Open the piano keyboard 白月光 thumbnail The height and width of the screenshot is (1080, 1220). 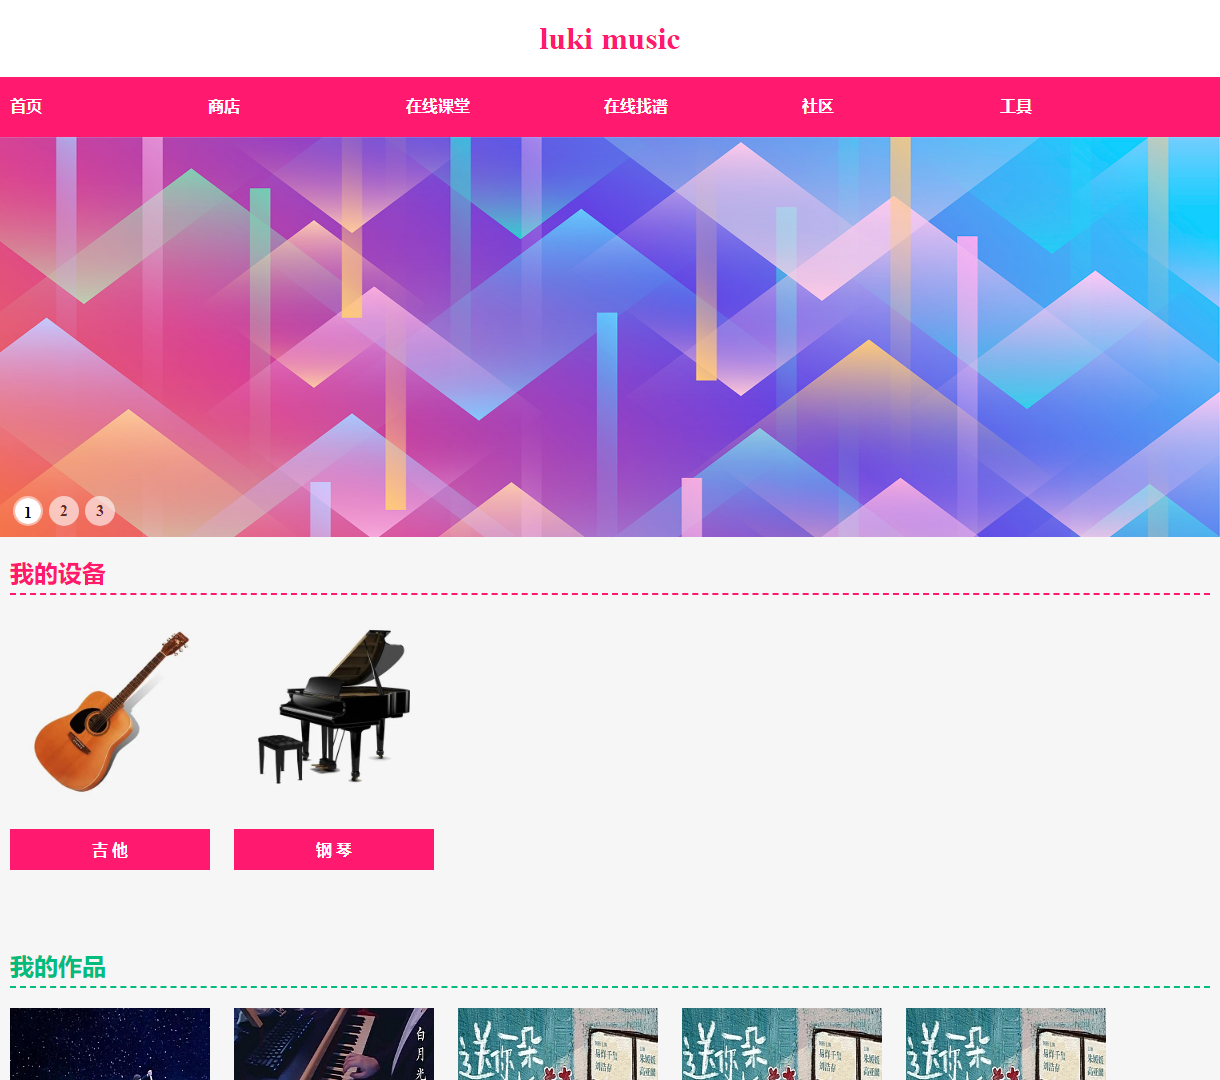click(334, 1044)
